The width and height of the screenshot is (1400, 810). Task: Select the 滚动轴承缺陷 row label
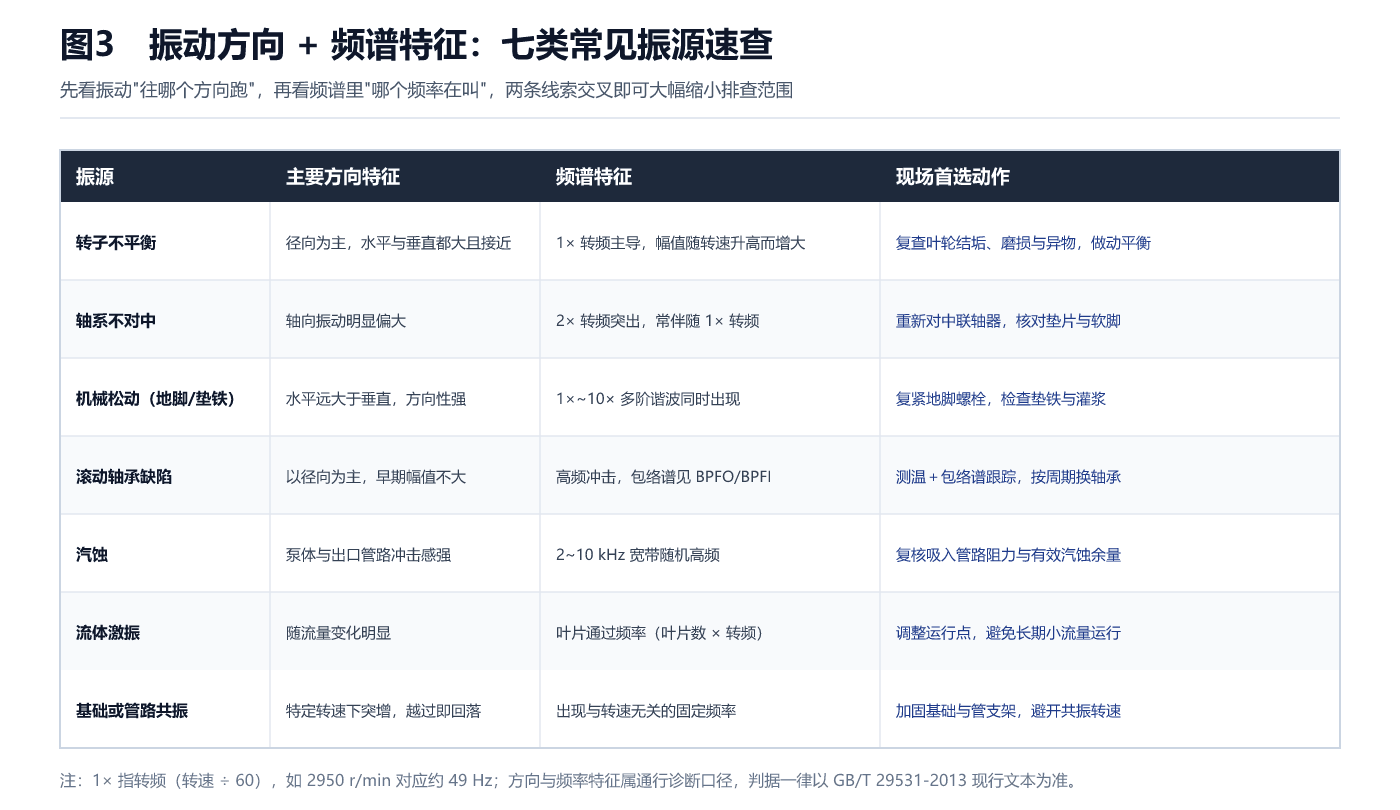pyautogui.click(x=124, y=477)
